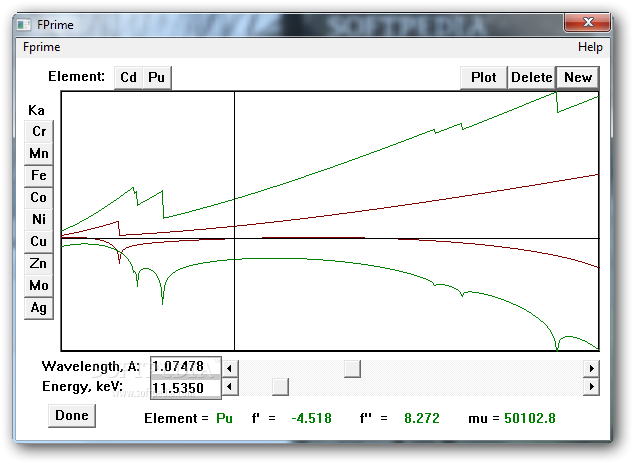Click the f'' value 8.272
634x464 pixels.
pos(422,418)
